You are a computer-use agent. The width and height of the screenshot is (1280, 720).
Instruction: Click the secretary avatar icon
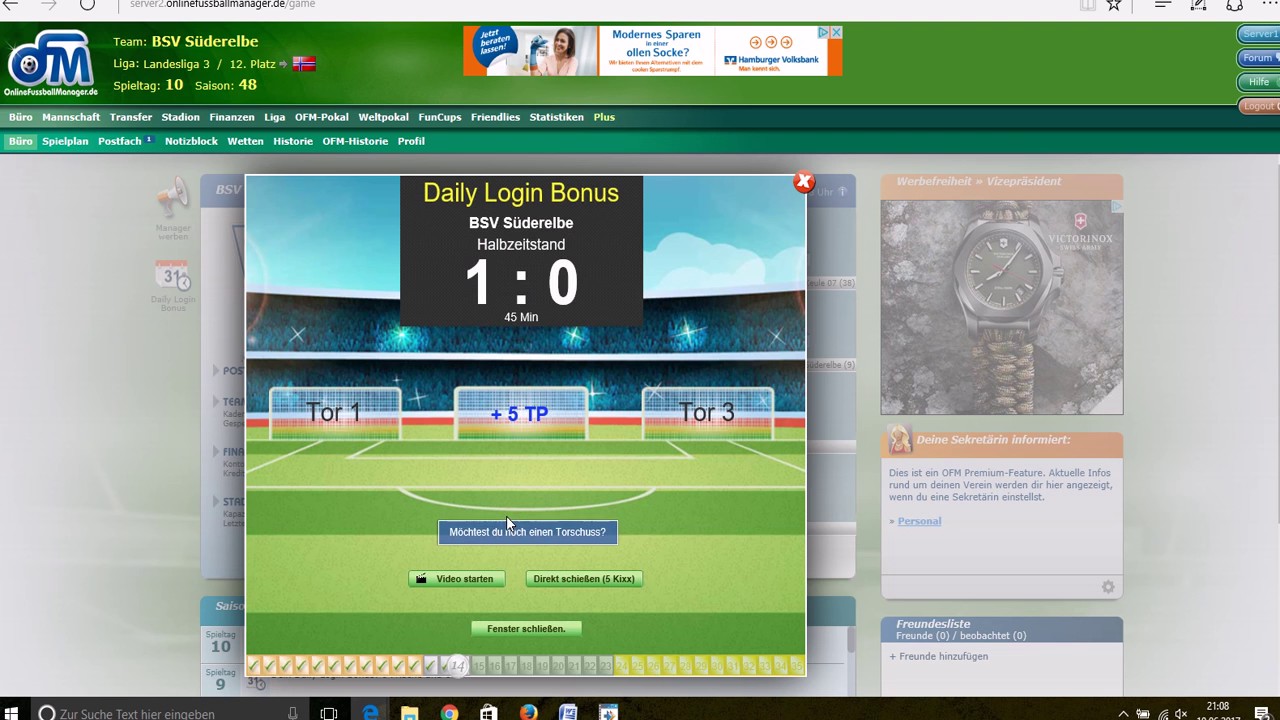[x=900, y=440]
